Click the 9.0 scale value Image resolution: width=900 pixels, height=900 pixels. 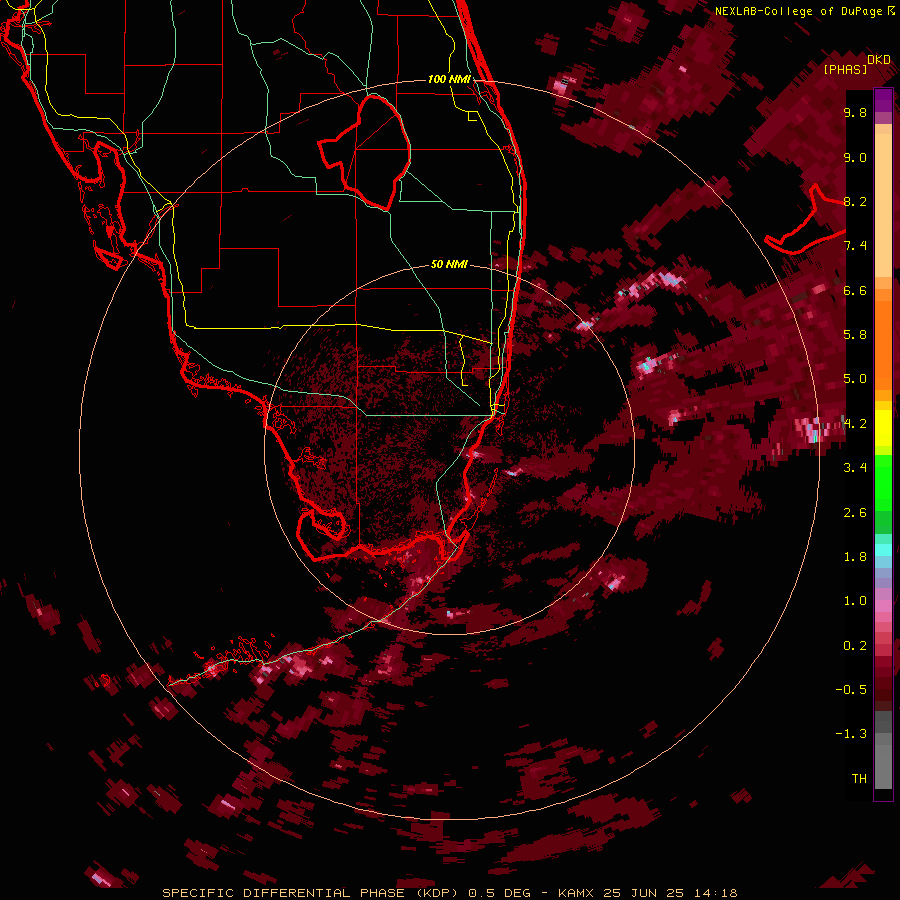[855, 157]
